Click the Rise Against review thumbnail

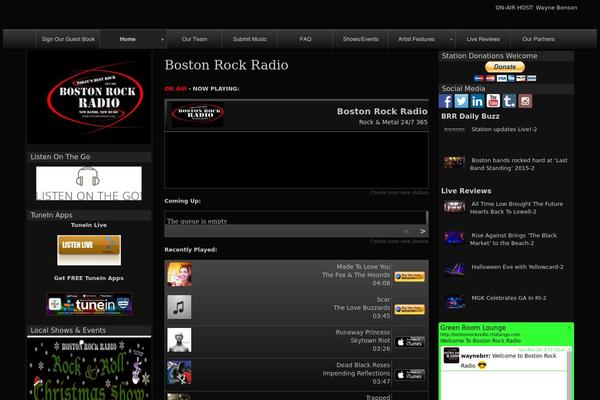454,237
